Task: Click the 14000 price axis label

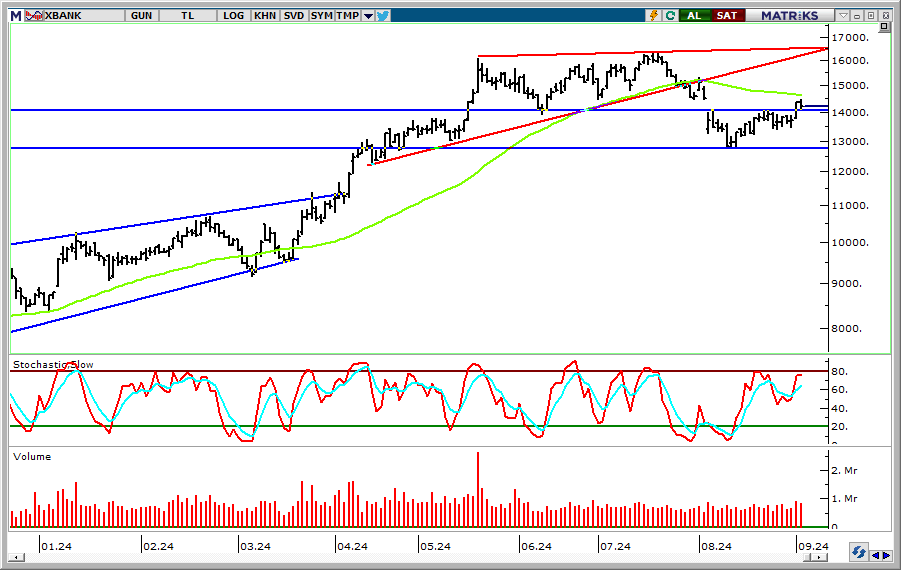Action: pos(850,113)
